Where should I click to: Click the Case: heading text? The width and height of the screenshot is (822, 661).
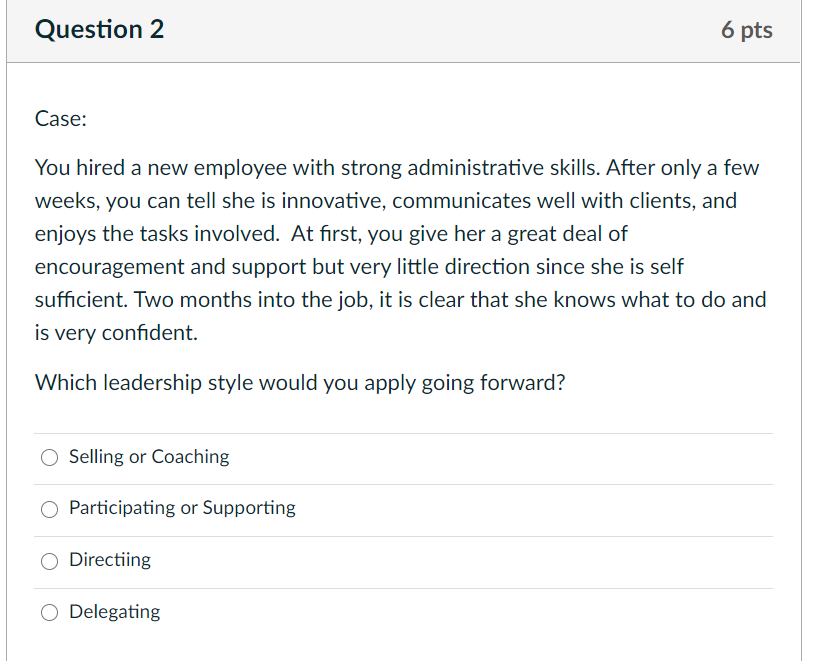point(60,118)
